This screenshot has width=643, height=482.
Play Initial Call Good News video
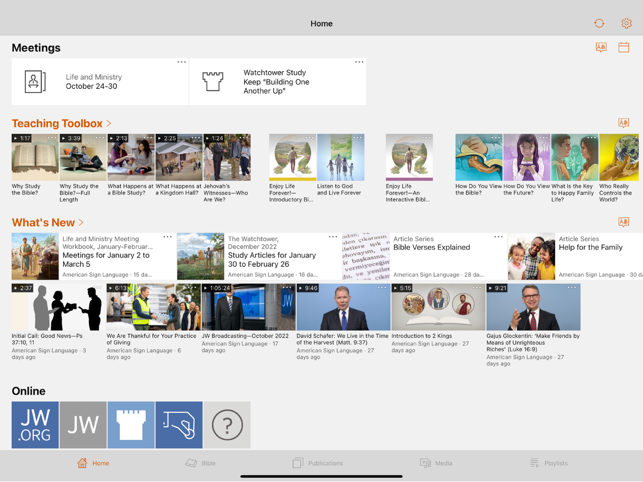click(x=58, y=307)
